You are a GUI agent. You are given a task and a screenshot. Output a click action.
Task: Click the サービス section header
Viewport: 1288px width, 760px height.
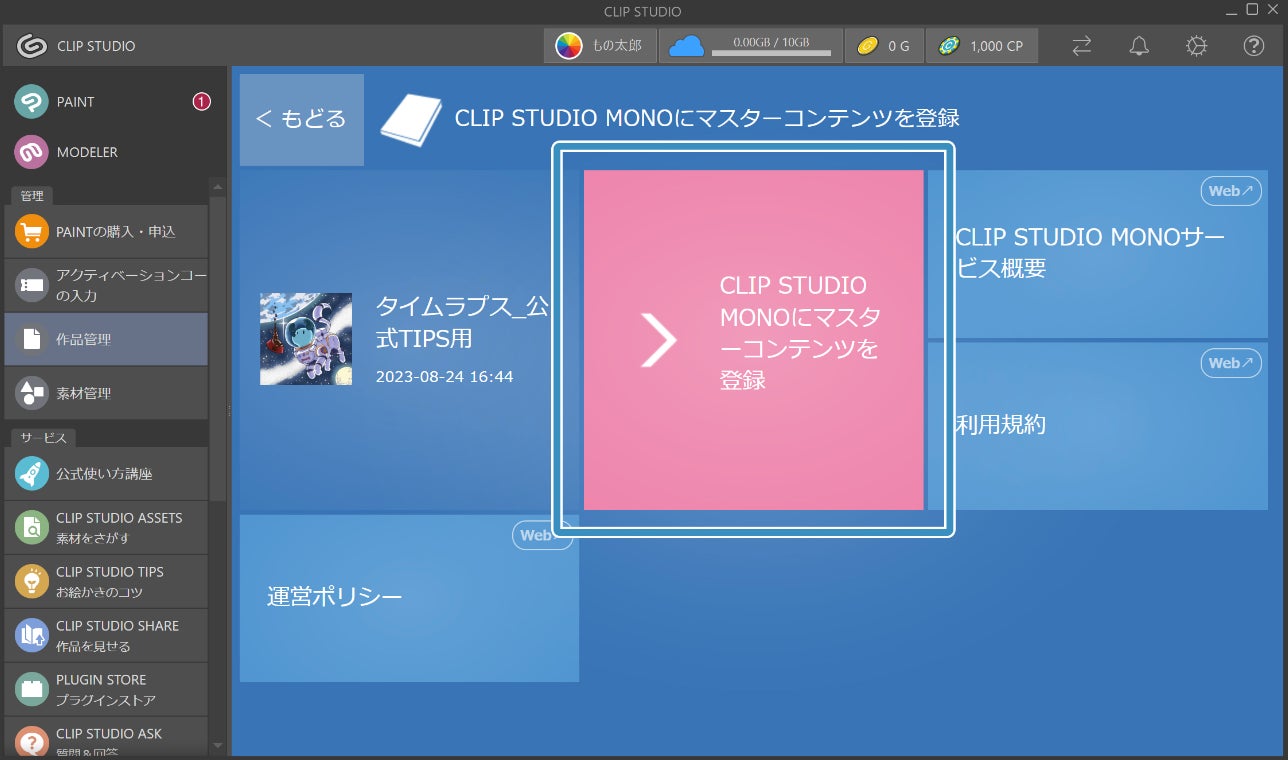(43, 438)
